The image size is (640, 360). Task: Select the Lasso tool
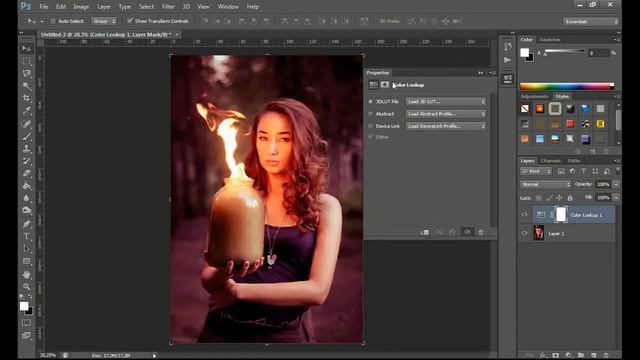coord(27,73)
